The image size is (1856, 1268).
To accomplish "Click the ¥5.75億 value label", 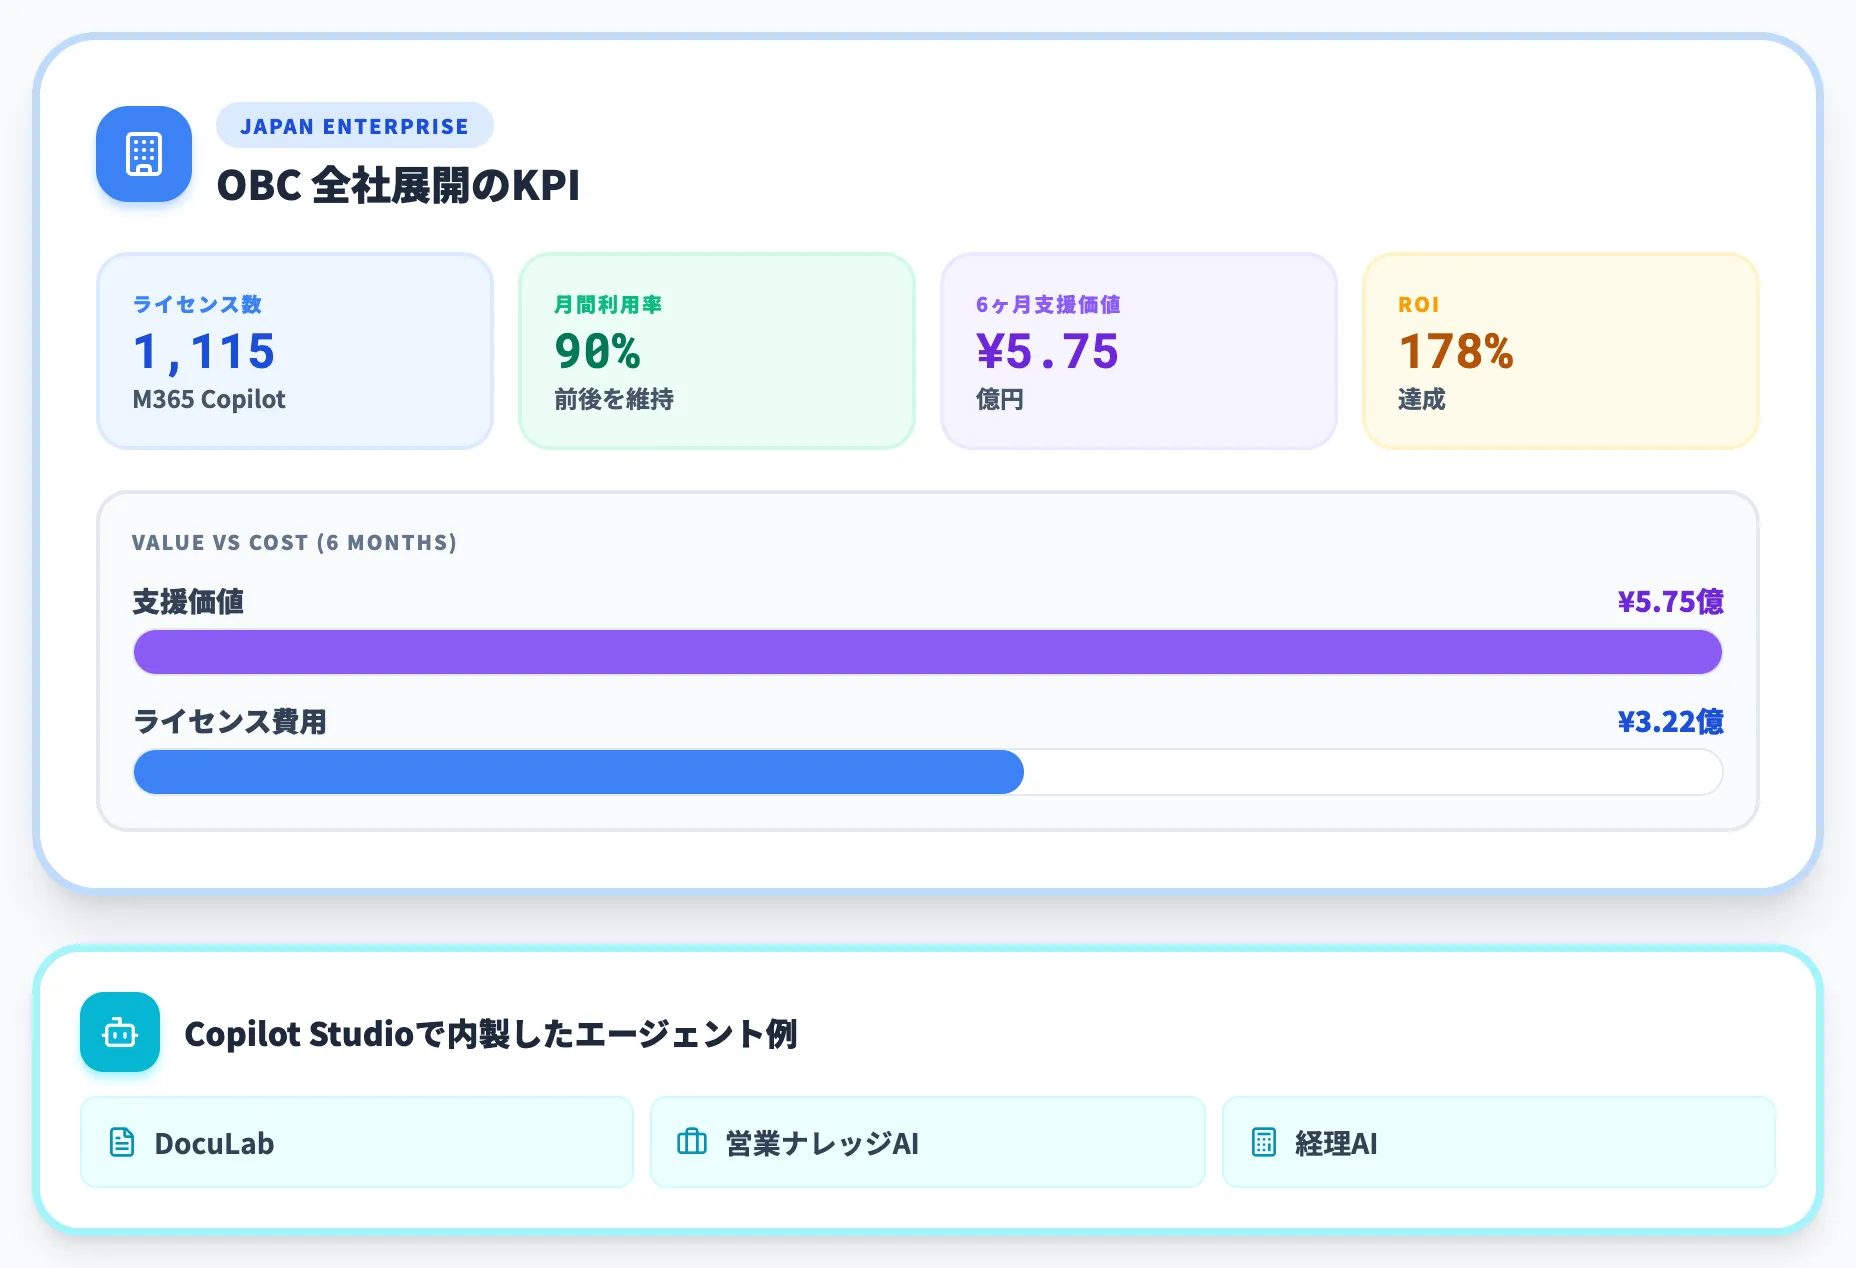I will [x=1671, y=602].
